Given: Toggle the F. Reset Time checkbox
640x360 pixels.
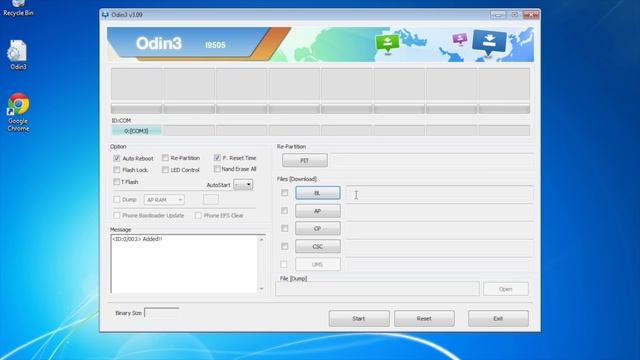Looking at the screenshot, I should [217, 158].
